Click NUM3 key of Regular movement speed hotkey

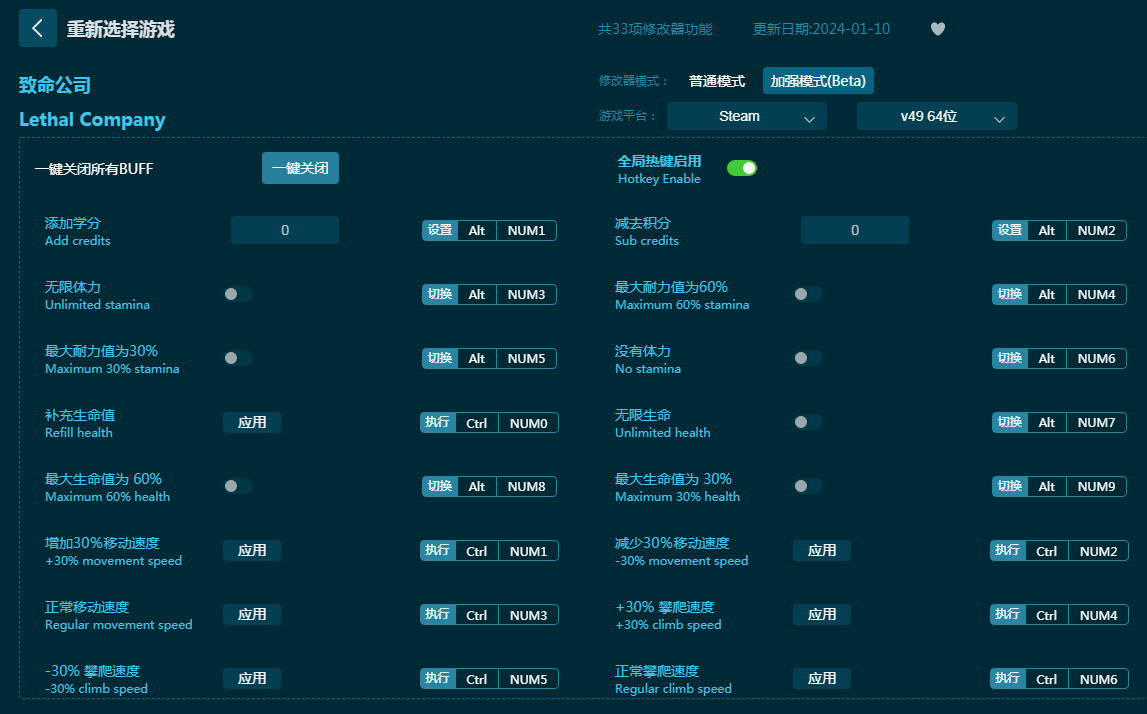pyautogui.click(x=528, y=615)
